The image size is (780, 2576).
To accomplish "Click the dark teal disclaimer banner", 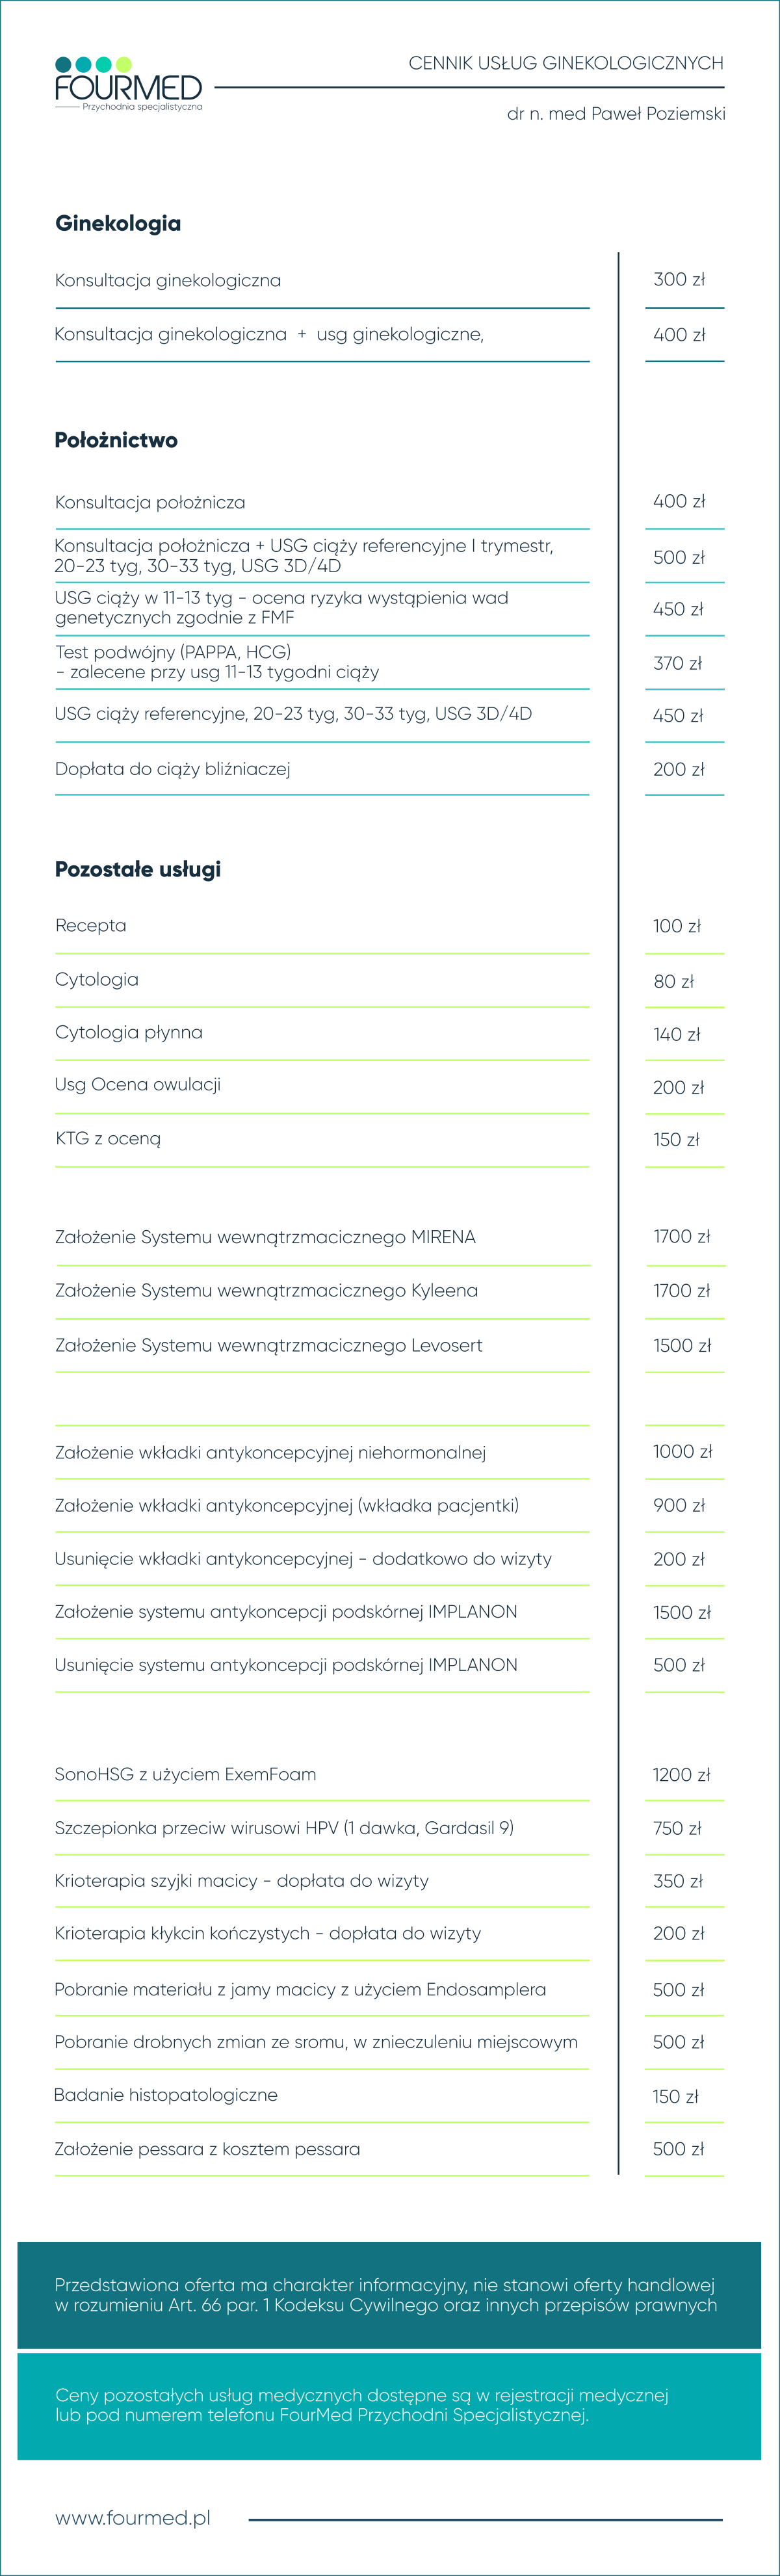I will tap(389, 2295).
